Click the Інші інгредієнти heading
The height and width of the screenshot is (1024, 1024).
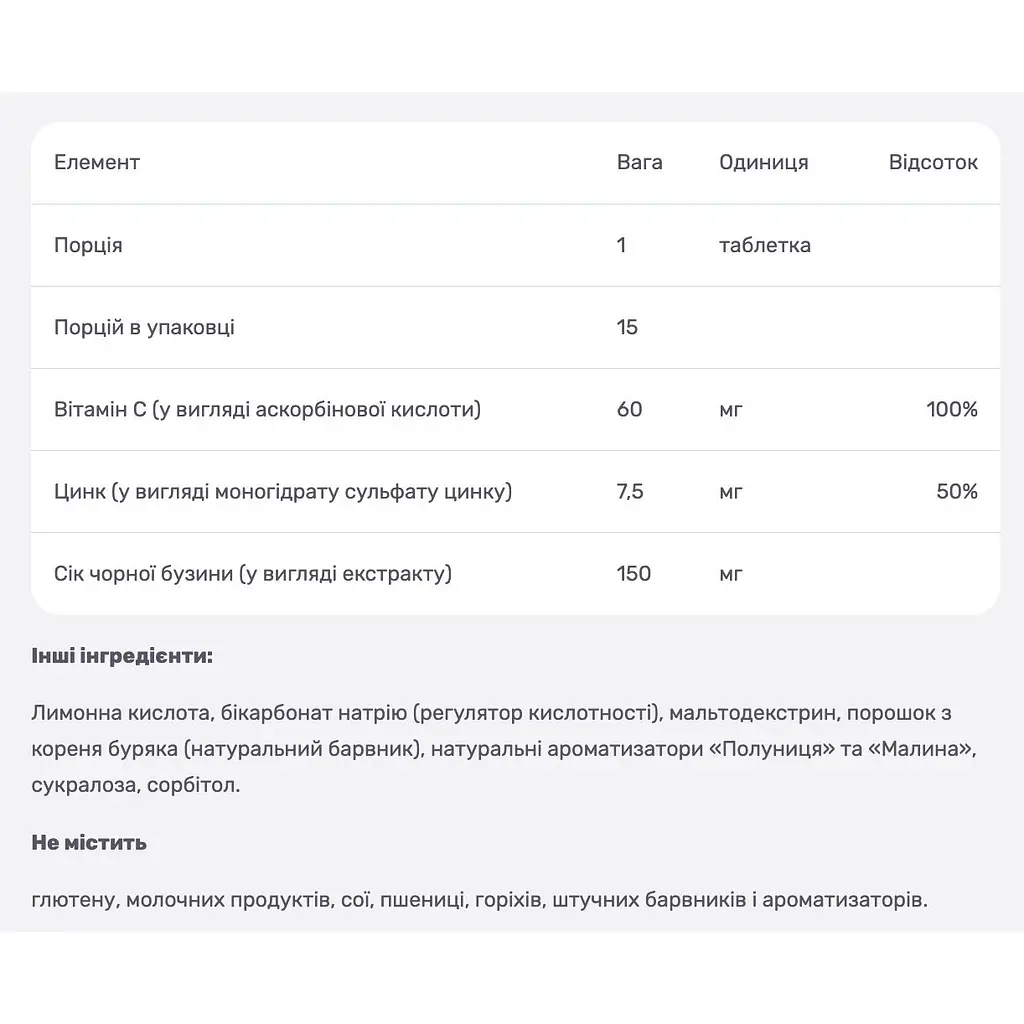click(x=122, y=656)
